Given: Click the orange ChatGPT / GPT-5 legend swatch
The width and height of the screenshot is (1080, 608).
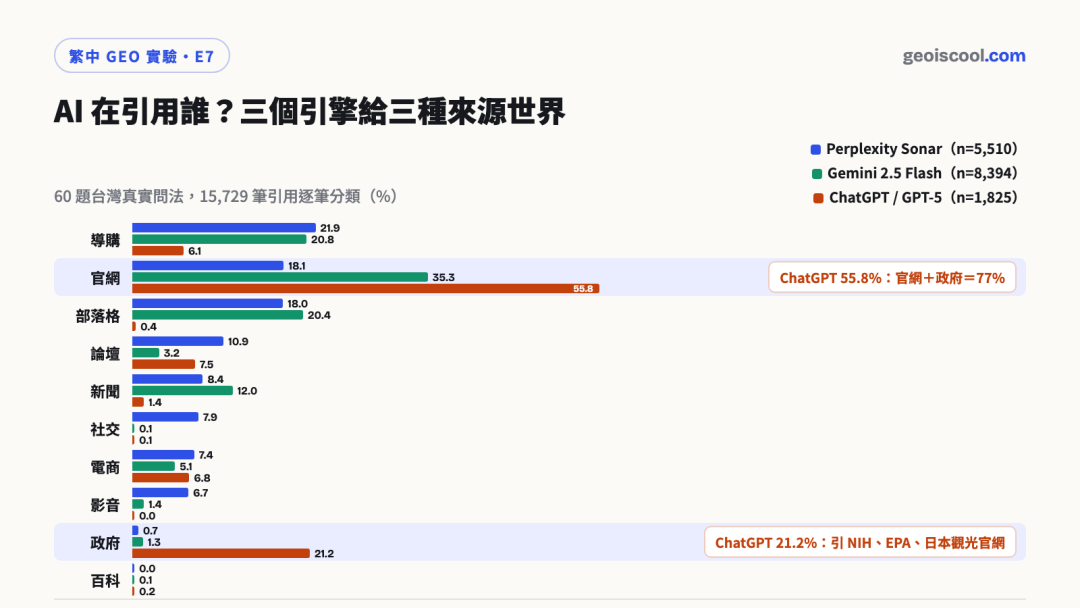Looking at the screenshot, I should click(x=818, y=198).
